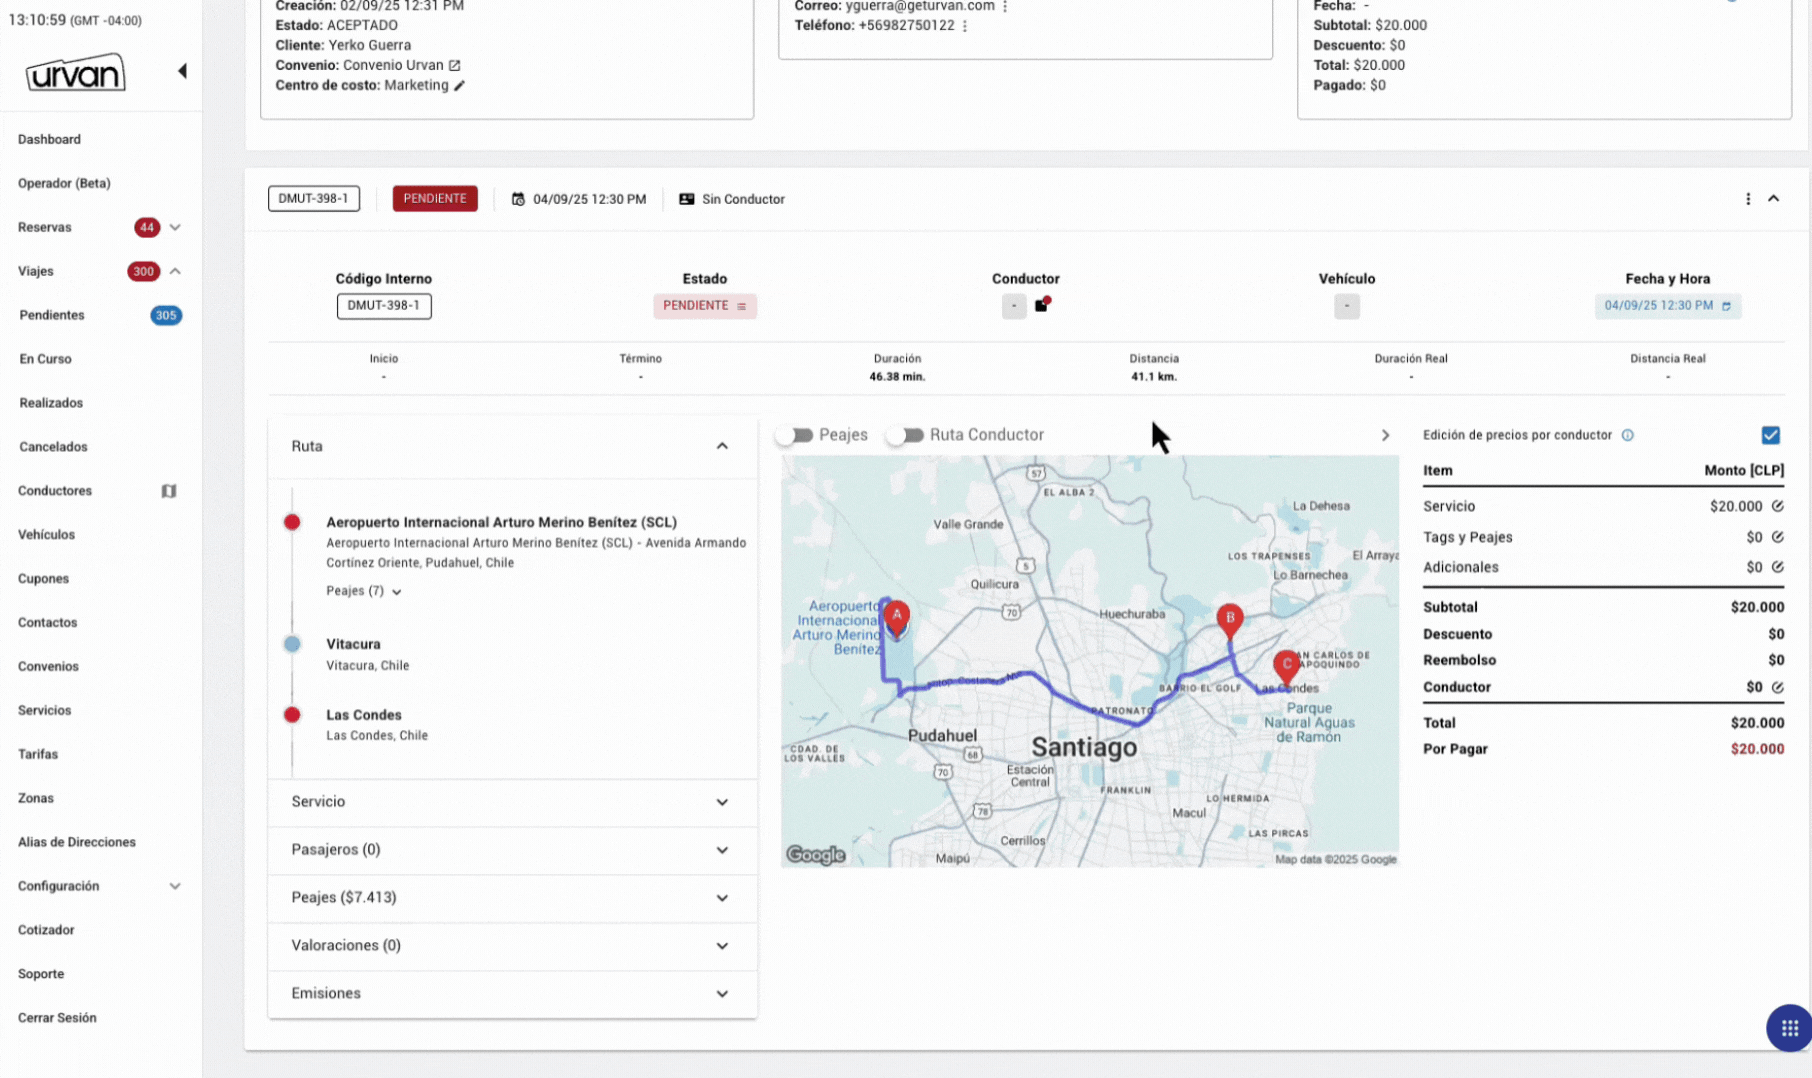1812x1078 pixels.
Task: Click the Conductores map icon in sidebar
Action: click(169, 491)
